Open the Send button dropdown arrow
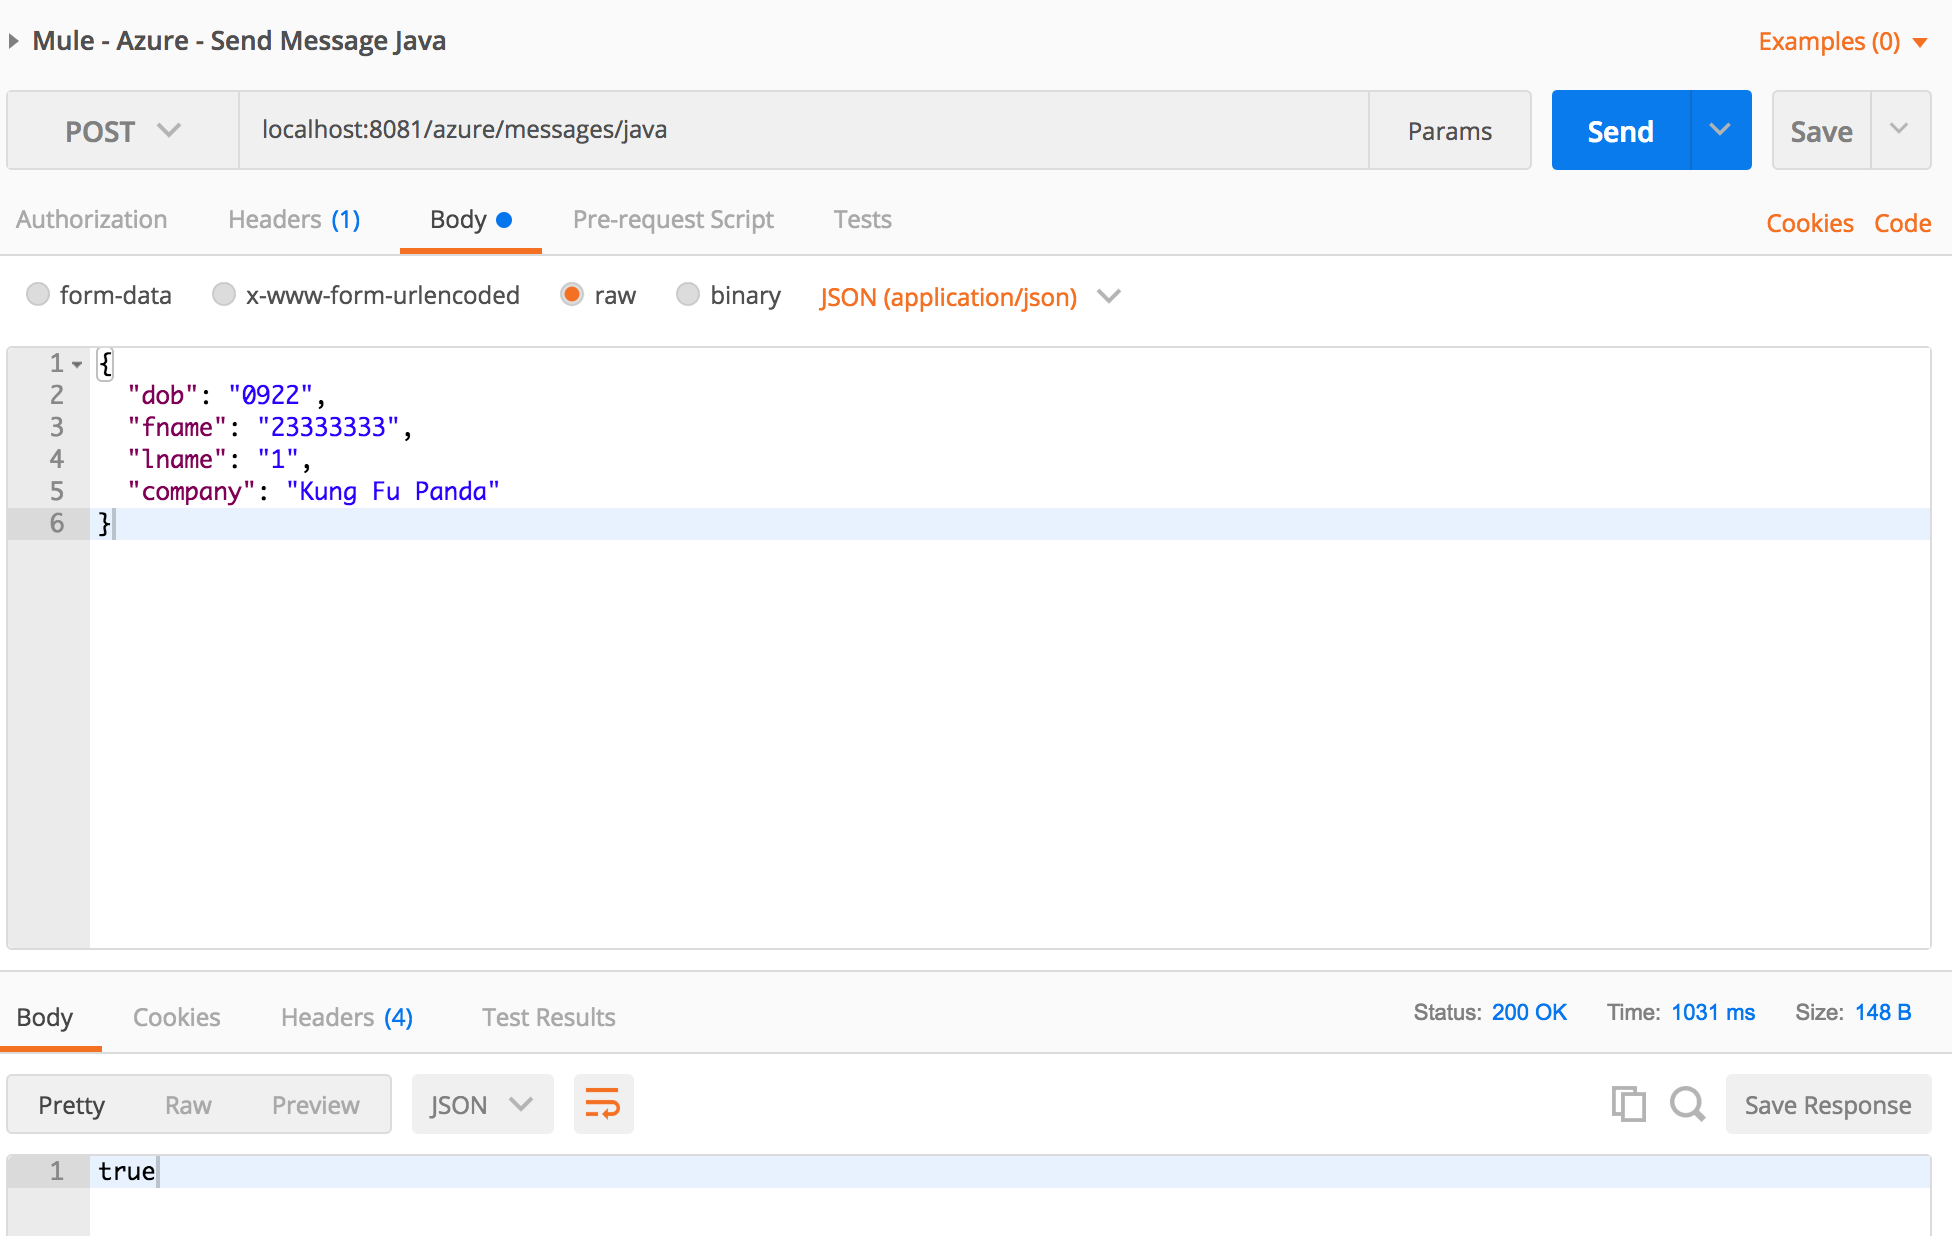This screenshot has width=1954, height=1236. click(1720, 130)
